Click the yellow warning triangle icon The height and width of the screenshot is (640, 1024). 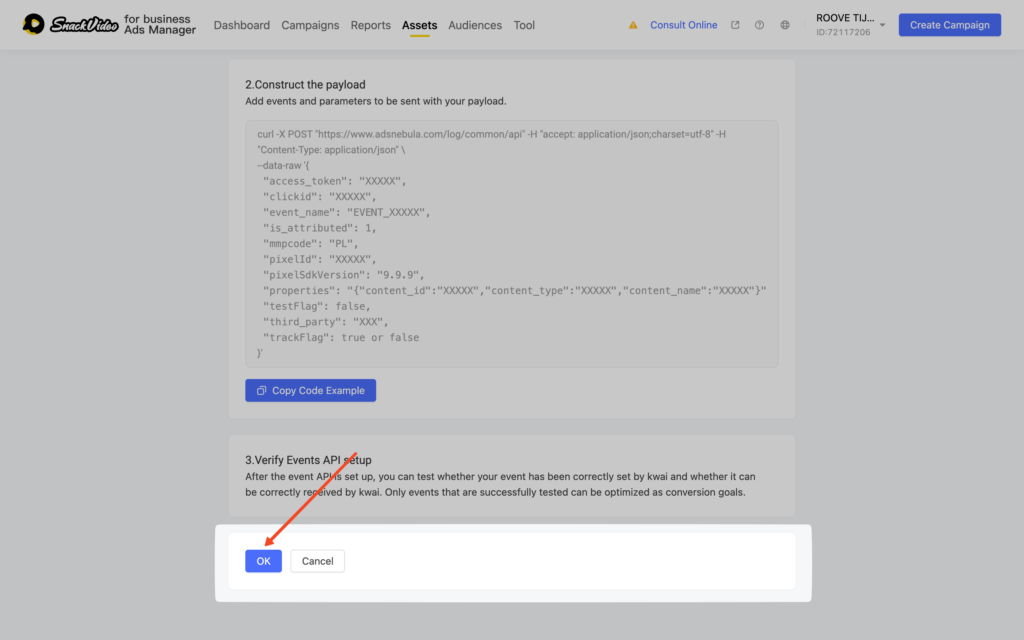click(x=633, y=25)
